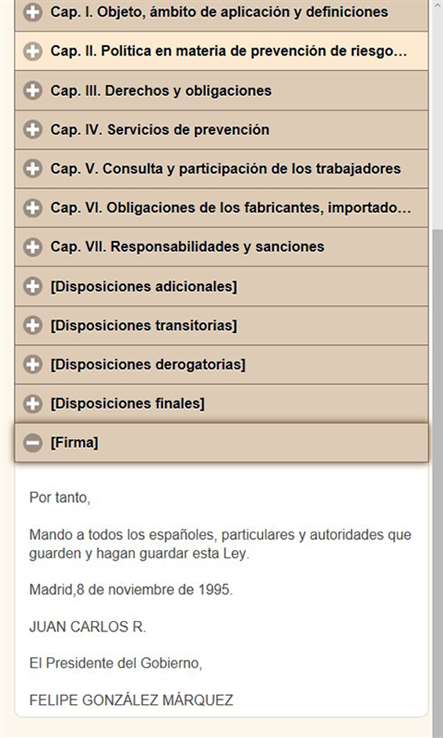Select Cap. I. Objeto, ámbito heading
443x738 pixels.
221,12
